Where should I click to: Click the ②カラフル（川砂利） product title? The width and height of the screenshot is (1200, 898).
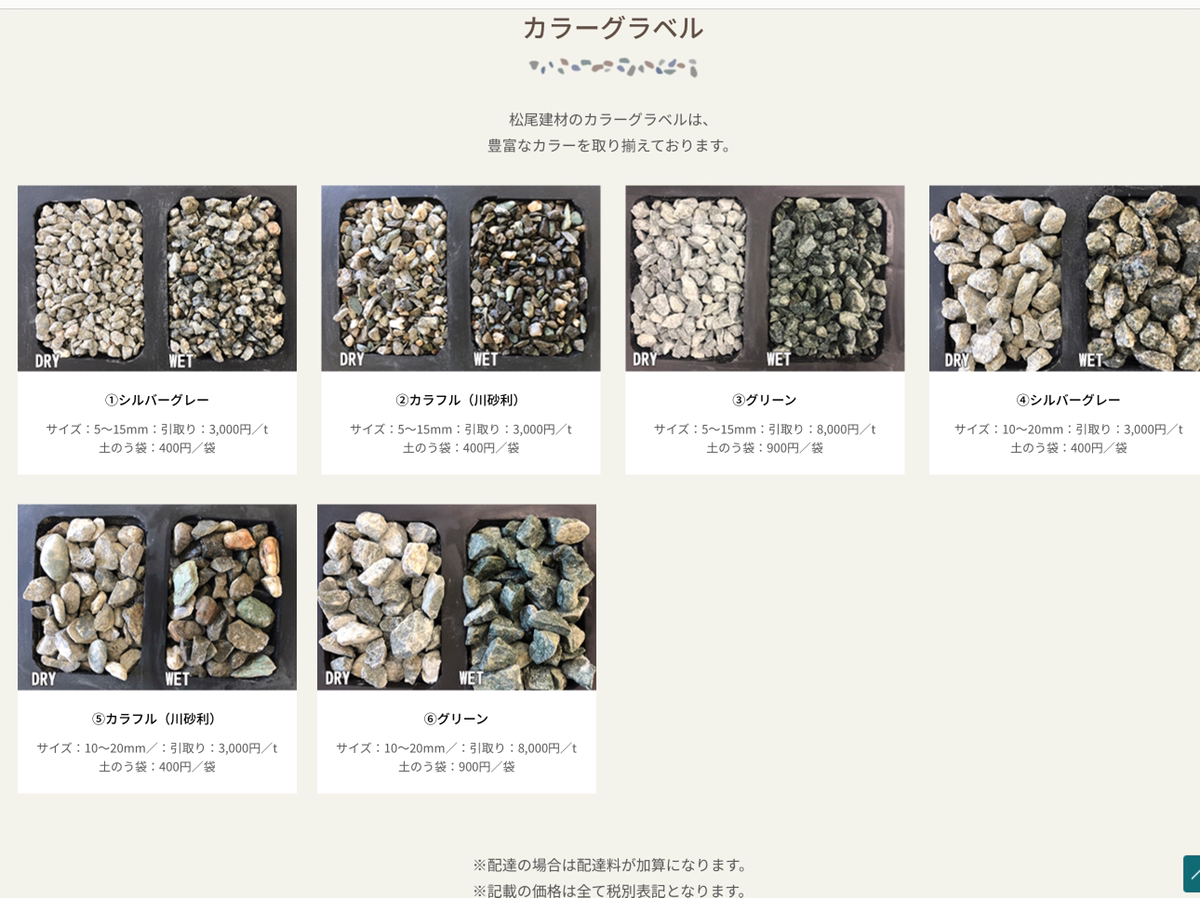pyautogui.click(x=461, y=400)
